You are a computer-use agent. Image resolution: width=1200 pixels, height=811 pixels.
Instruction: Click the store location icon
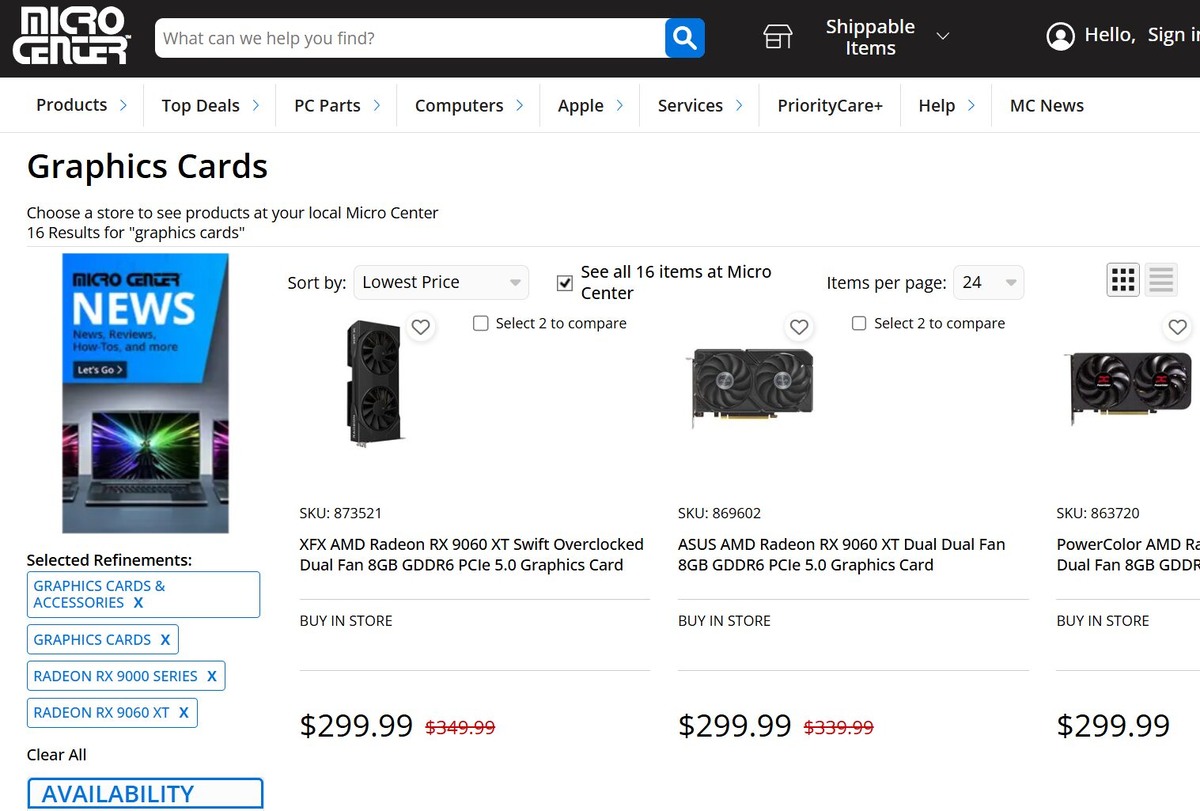click(x=777, y=37)
